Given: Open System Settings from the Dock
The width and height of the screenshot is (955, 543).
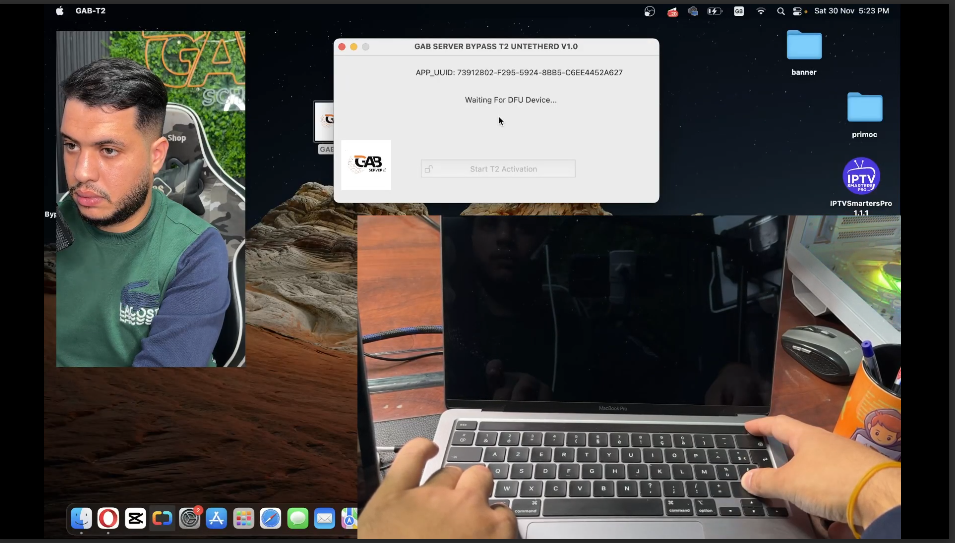Looking at the screenshot, I should 189,518.
